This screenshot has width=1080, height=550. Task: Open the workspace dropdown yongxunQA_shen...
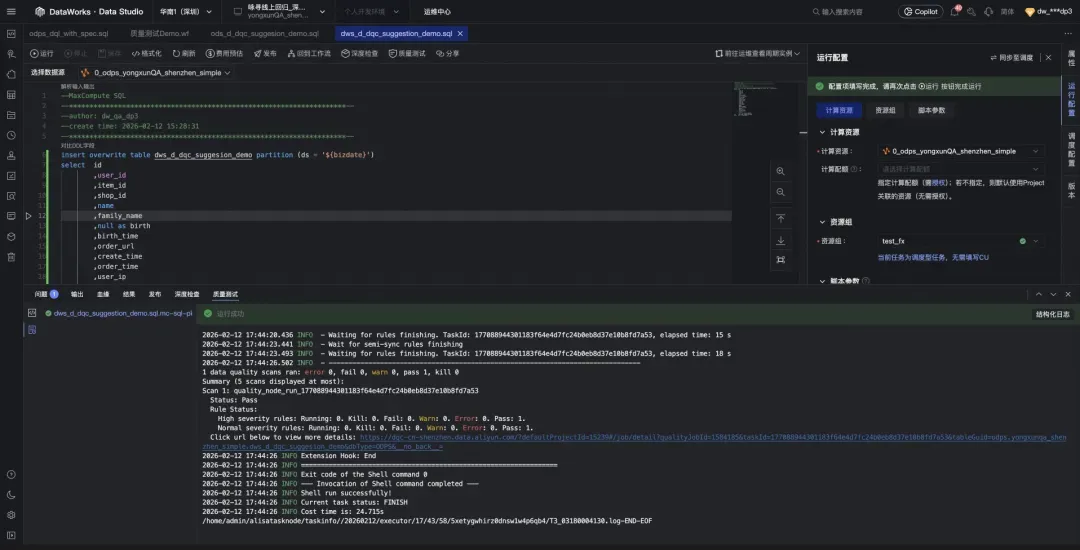pyautogui.click(x=278, y=12)
